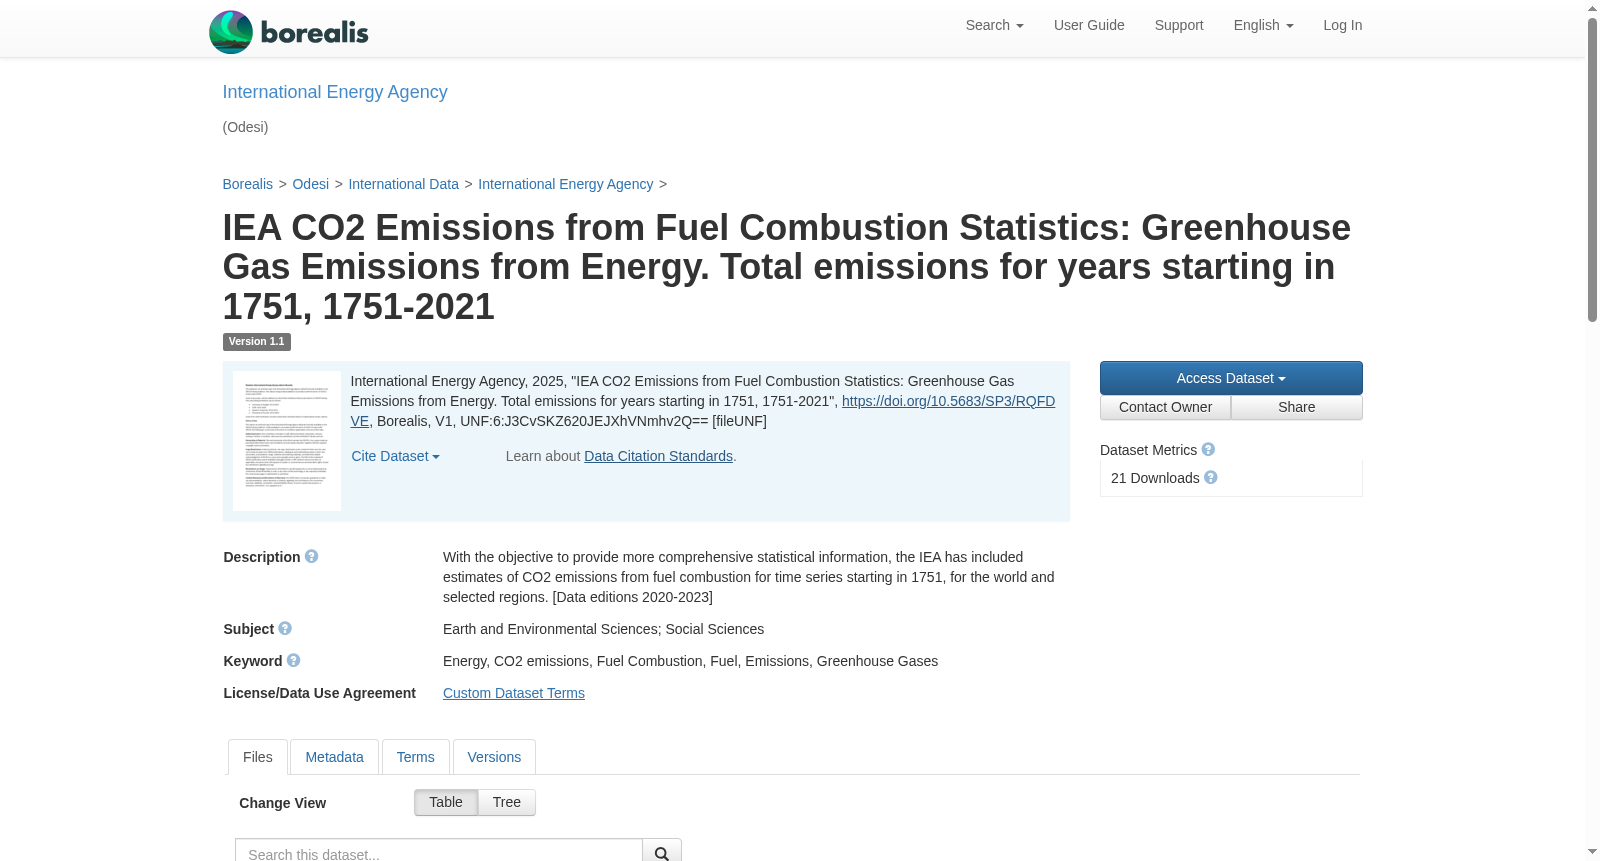Click the Change View label
This screenshot has width=1600, height=861.
[x=282, y=803]
